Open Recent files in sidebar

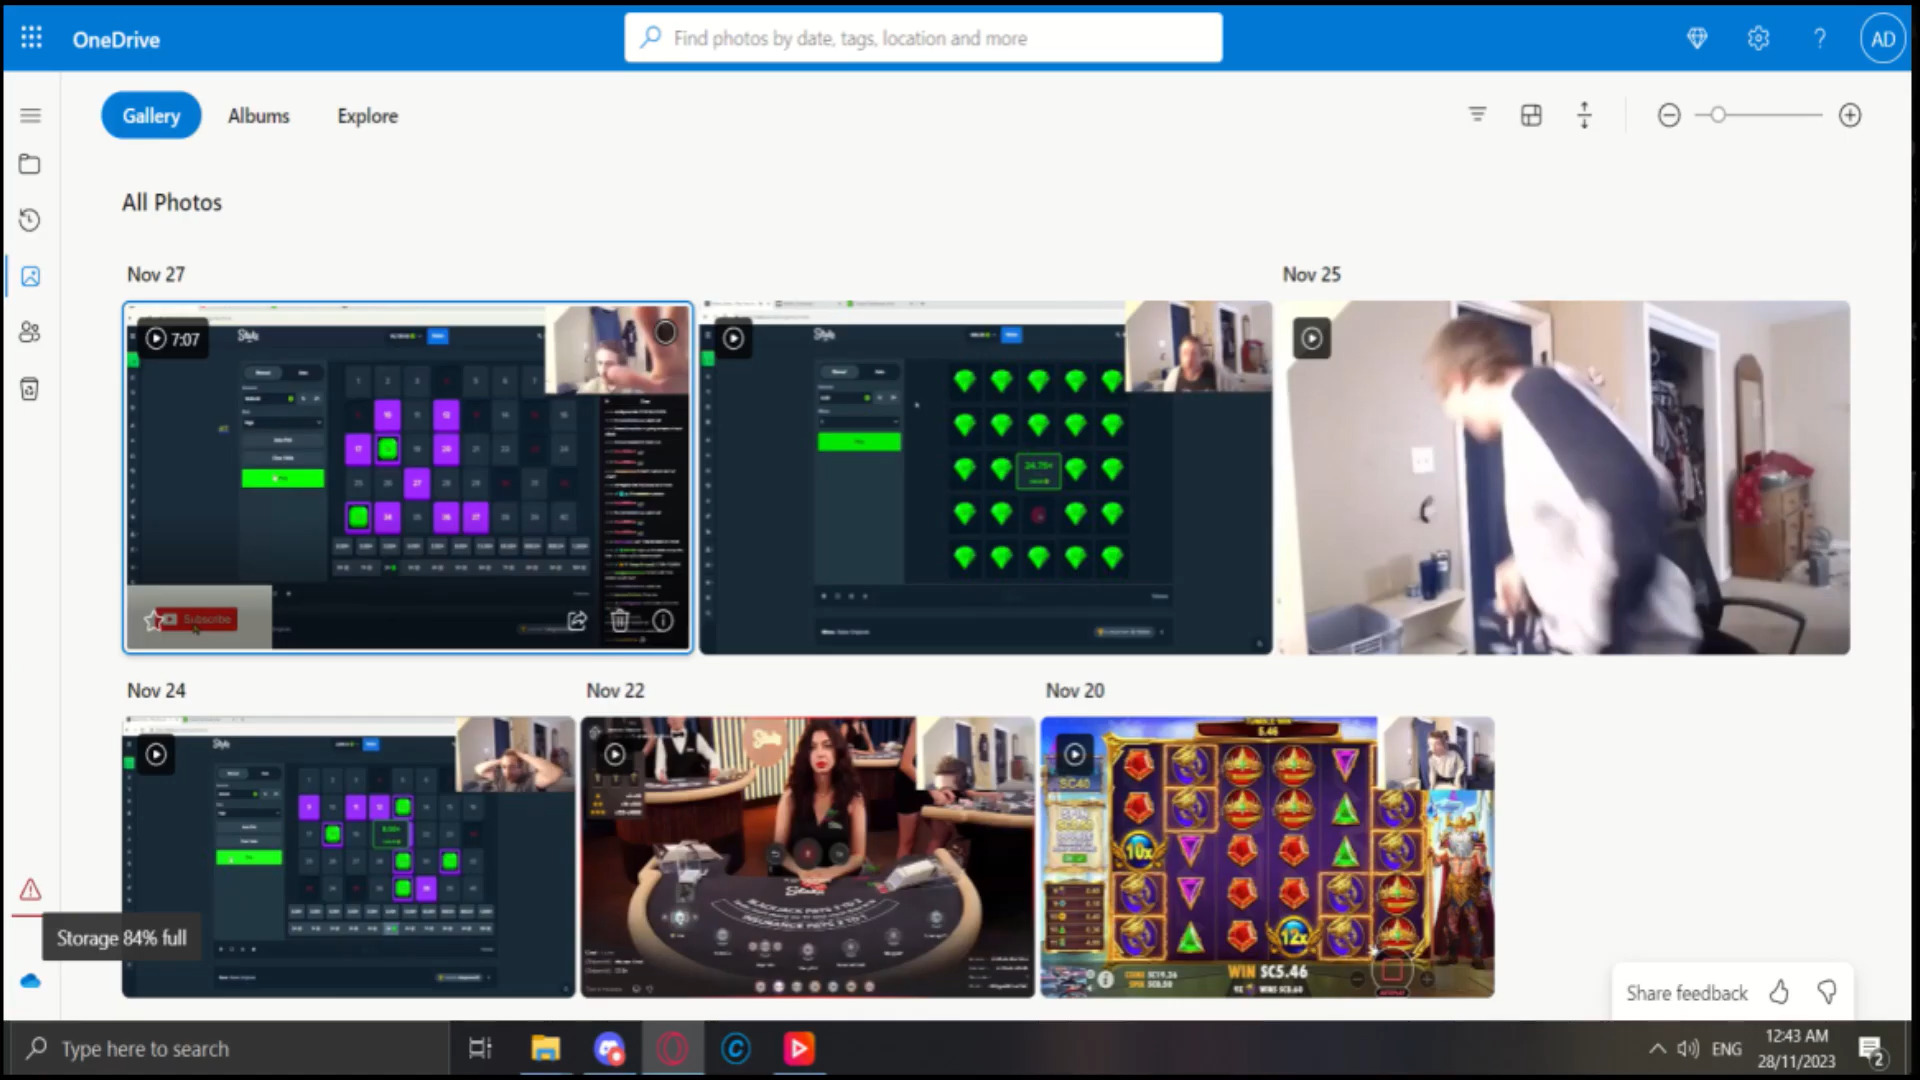30,220
